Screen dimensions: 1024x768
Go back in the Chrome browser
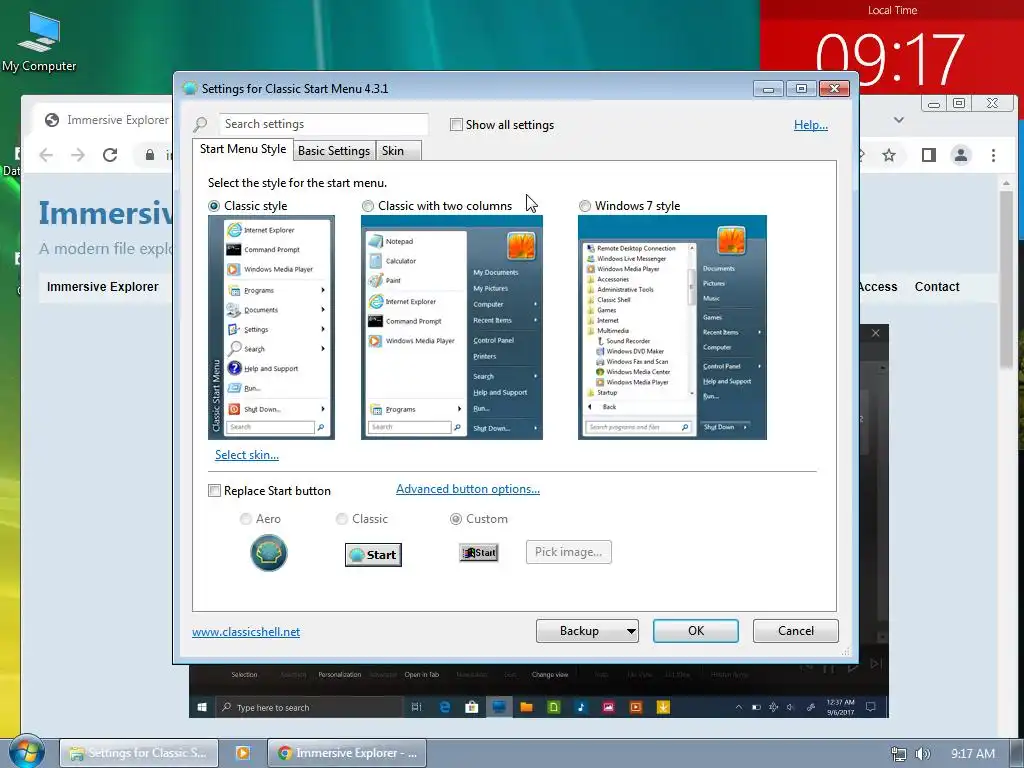point(46,155)
